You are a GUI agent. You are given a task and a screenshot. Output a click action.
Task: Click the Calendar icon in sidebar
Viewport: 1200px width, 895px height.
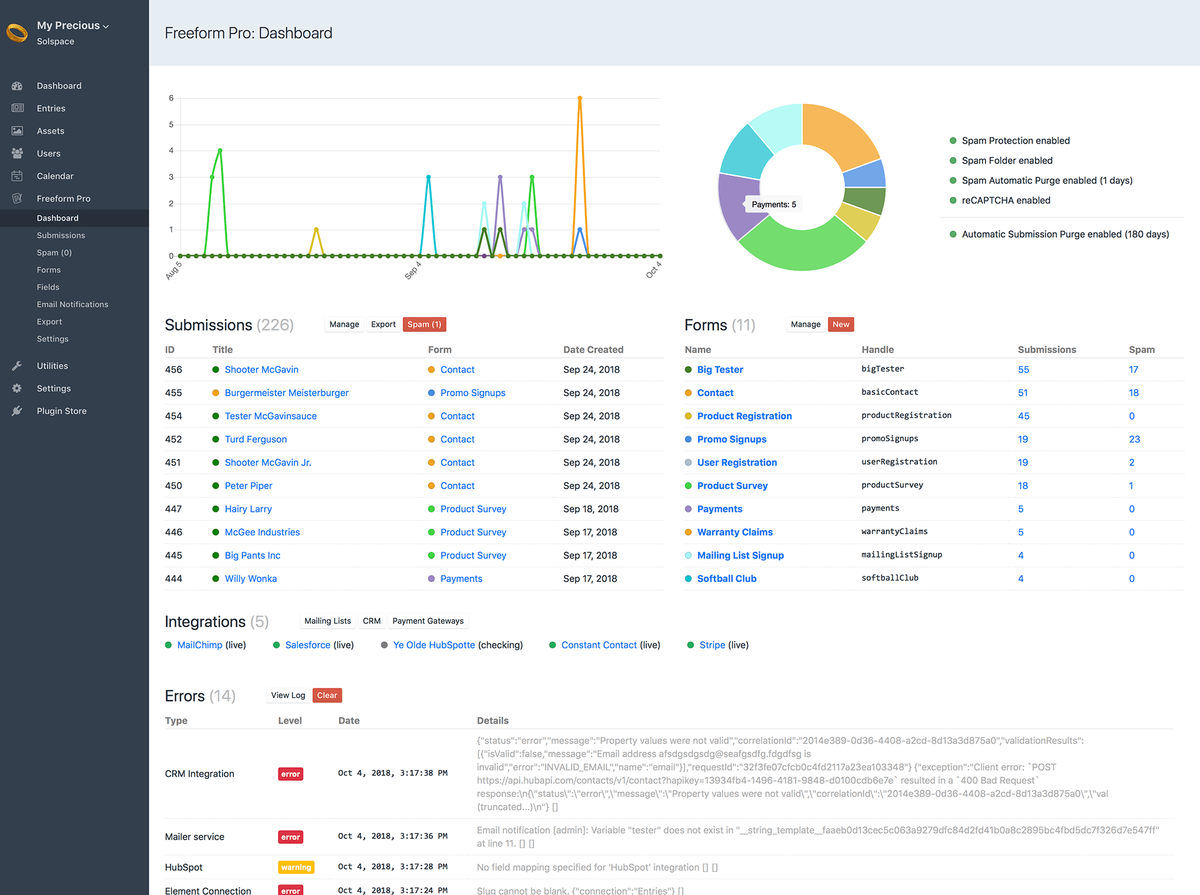17,176
